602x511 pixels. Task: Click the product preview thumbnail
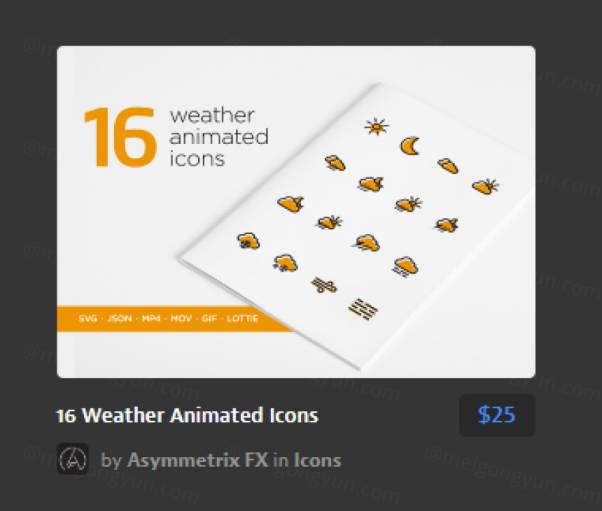click(296, 212)
